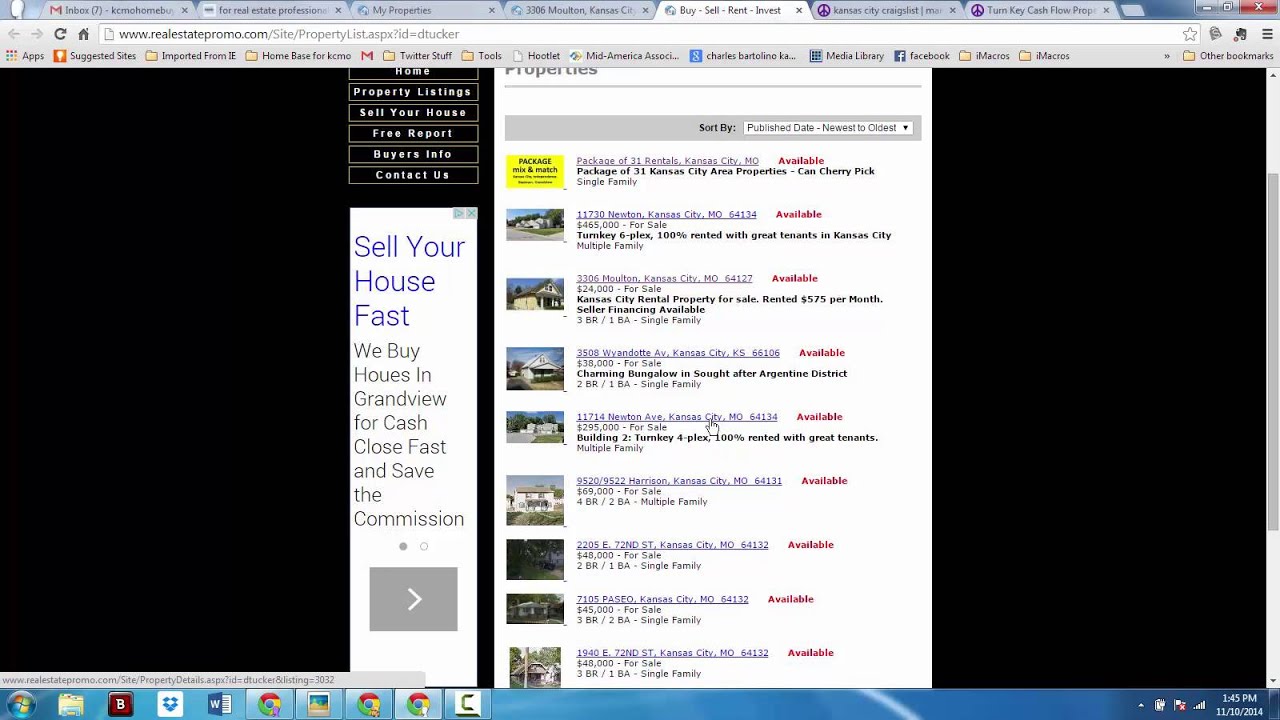Image resolution: width=1280 pixels, height=720 pixels.
Task: Click 3306 Moulton property thumbnail
Action: tap(535, 294)
